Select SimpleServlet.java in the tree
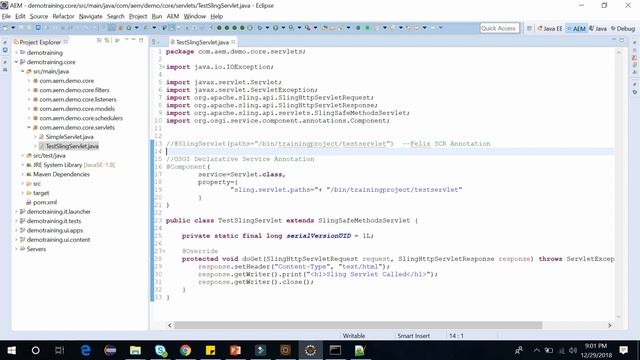640x360 pixels. tap(69, 137)
